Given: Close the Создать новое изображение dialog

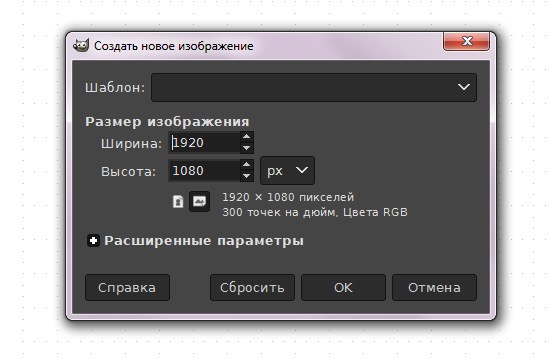Looking at the screenshot, I should pos(466,42).
